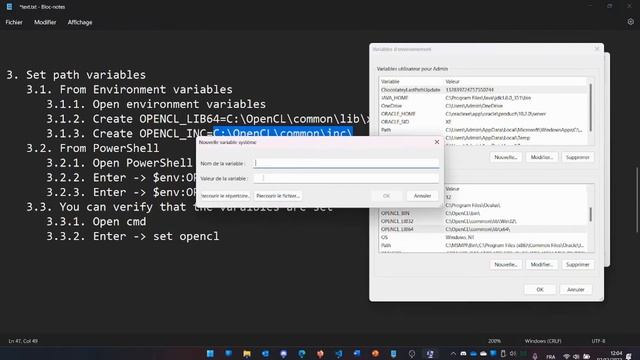Click the line '3. Set path variables'
Screen dimensions: 640x360
[x=76, y=75]
